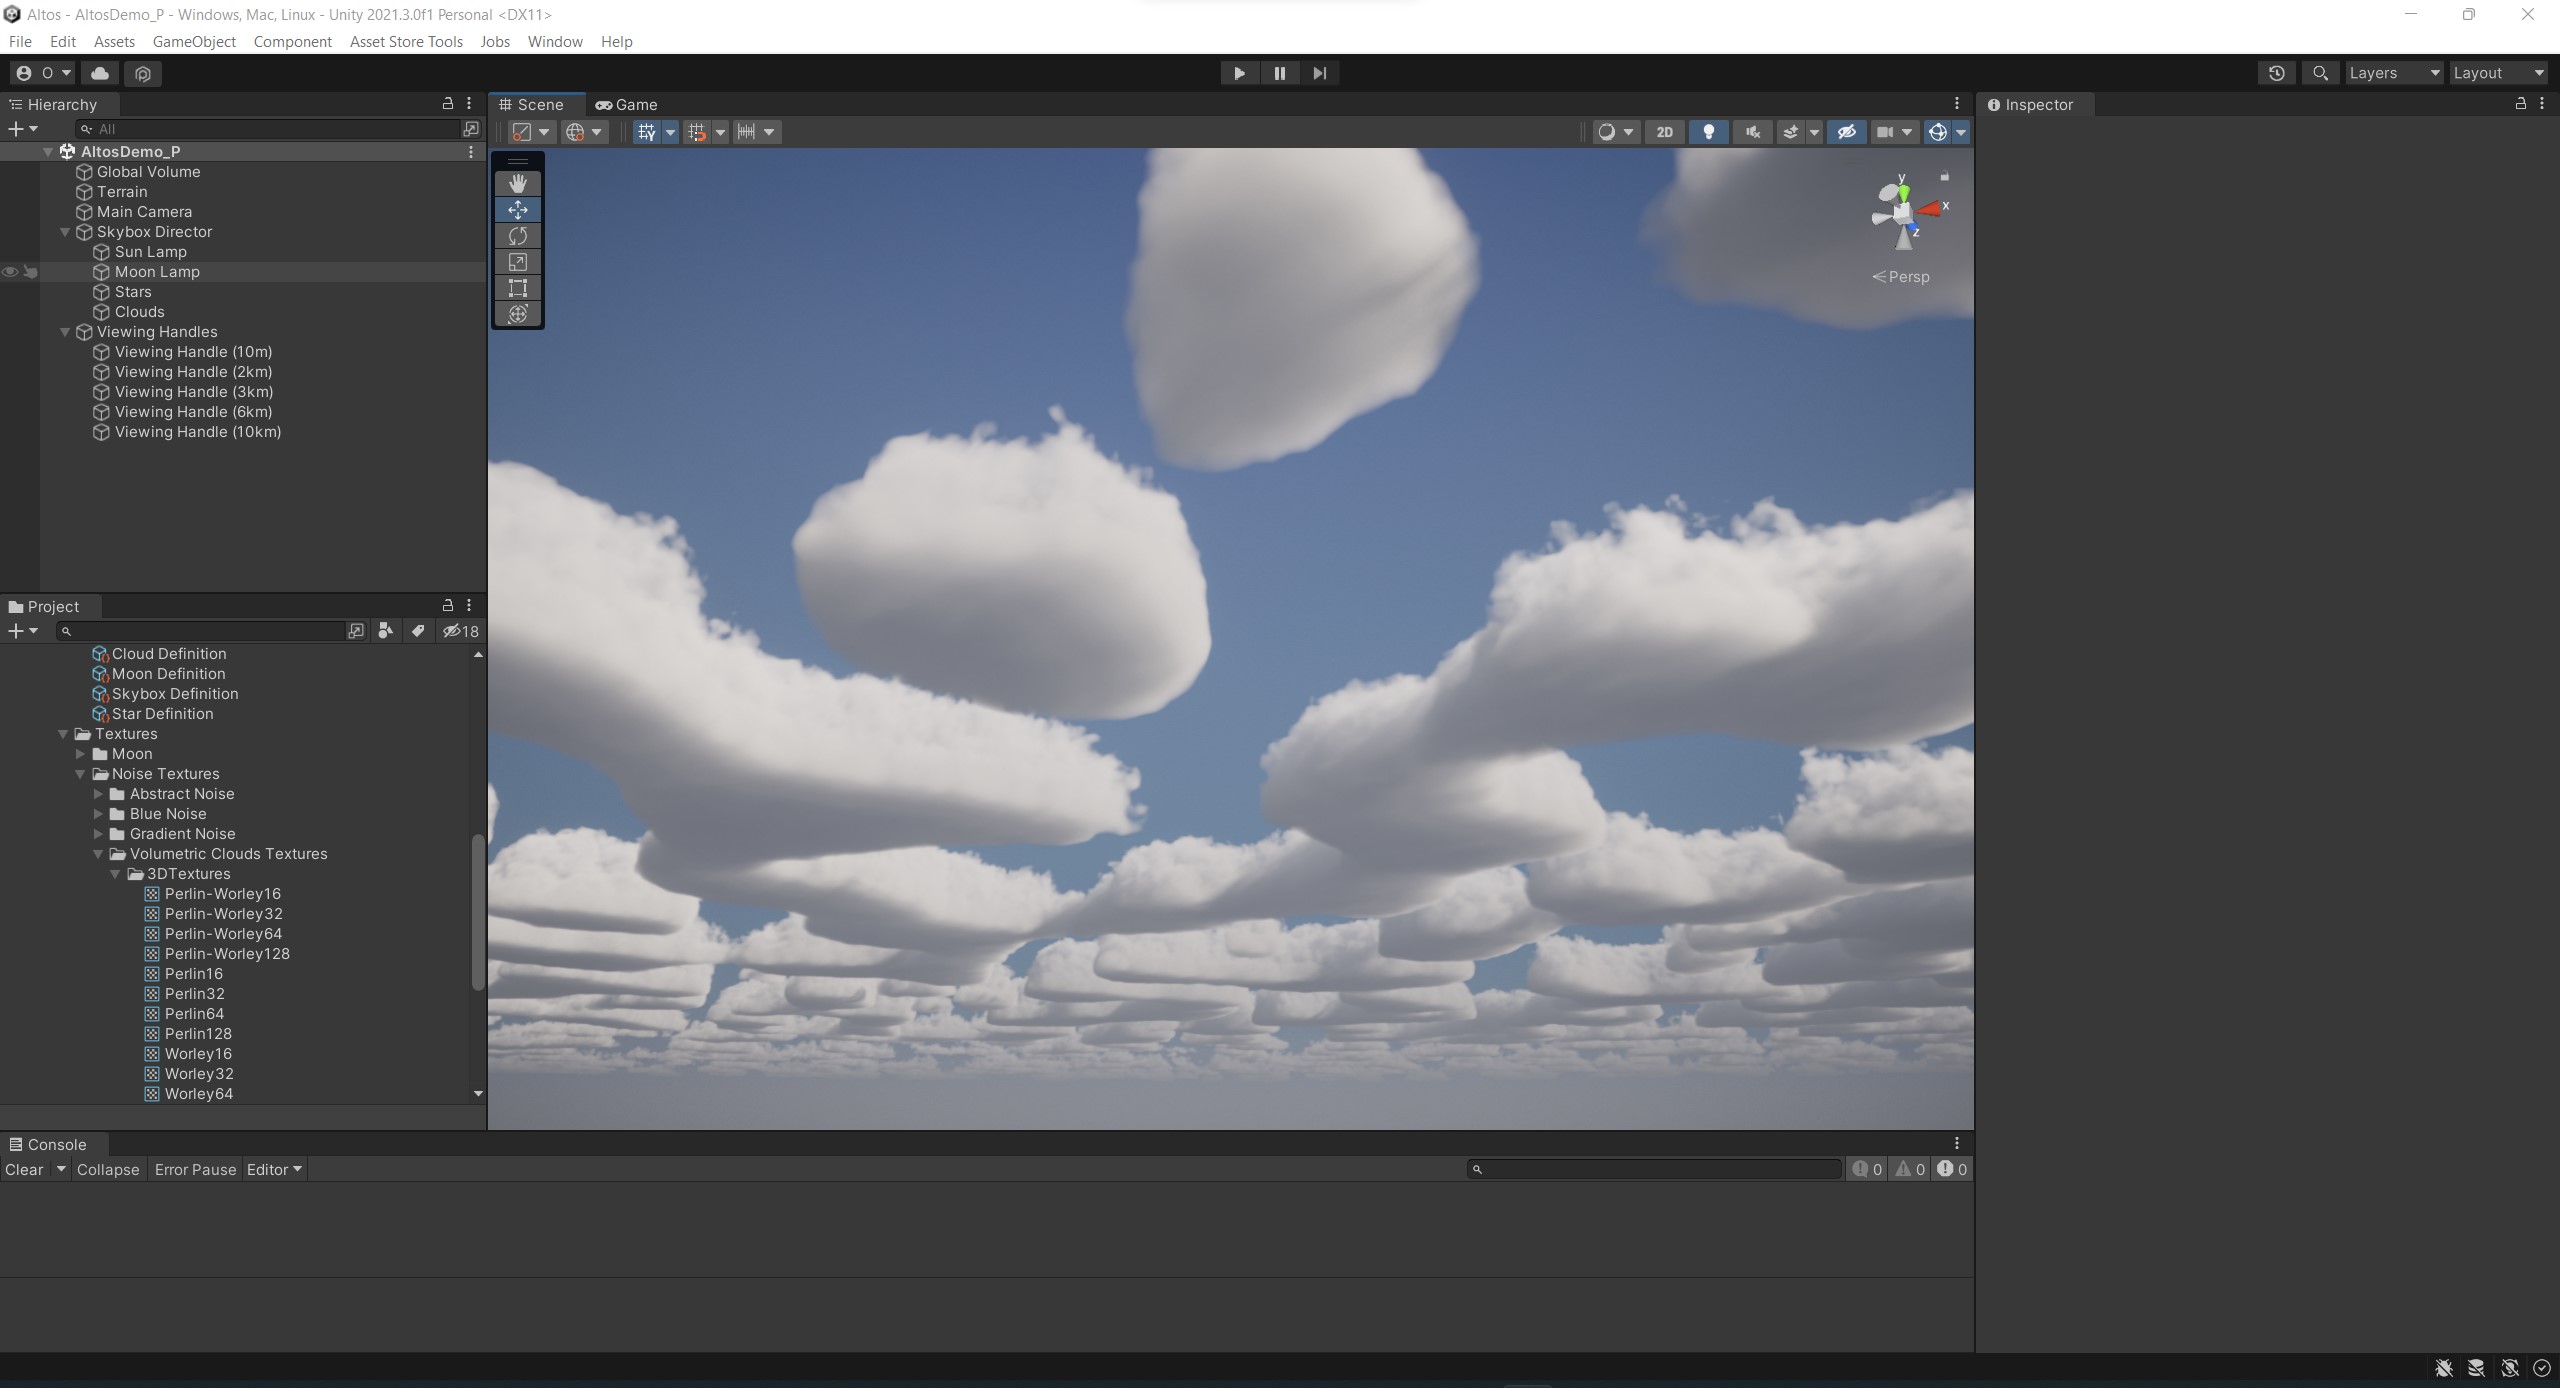Toggle visibility of the Moon Lamp object
The image size is (2560, 1388).
tap(10, 271)
